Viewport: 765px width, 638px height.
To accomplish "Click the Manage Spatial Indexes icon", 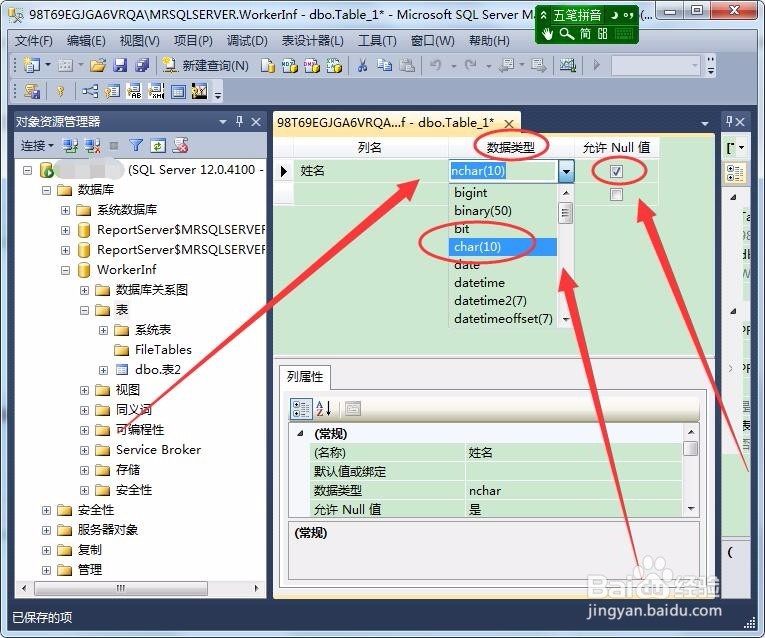I will click(200, 91).
